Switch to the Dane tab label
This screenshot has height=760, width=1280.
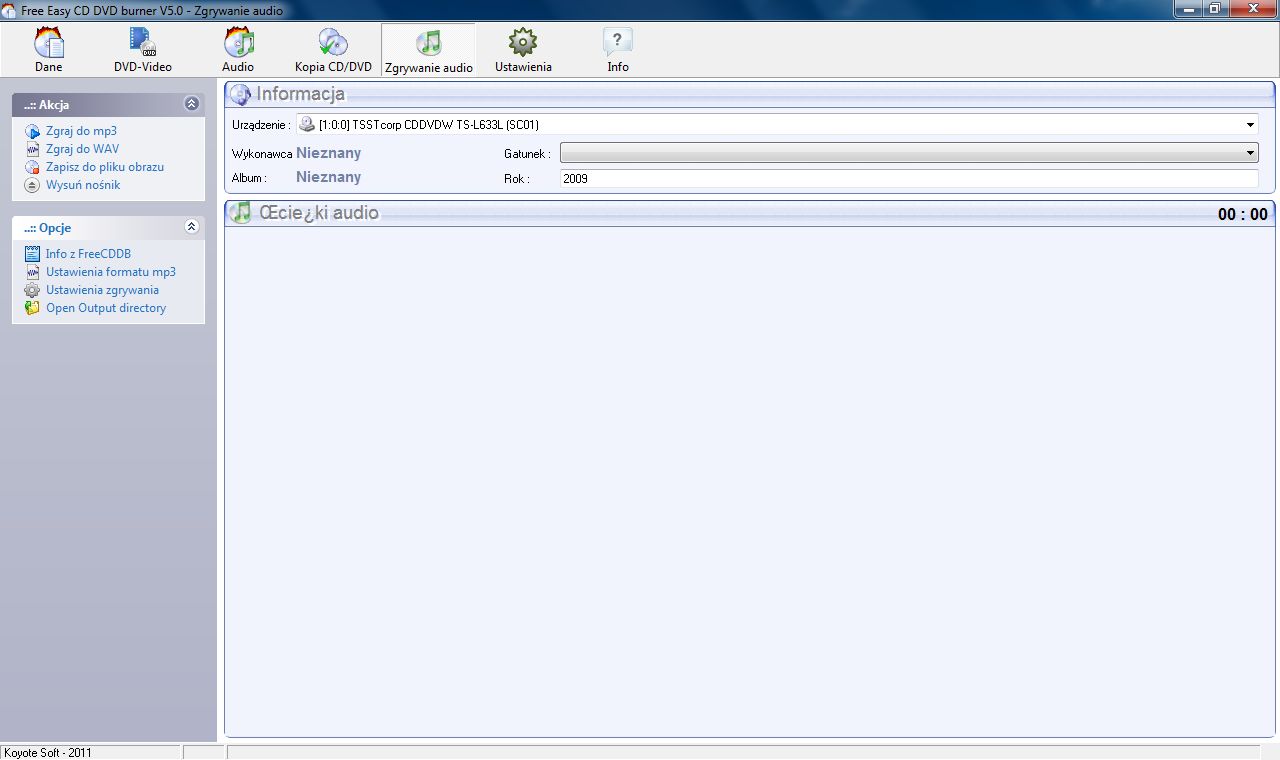(x=48, y=67)
